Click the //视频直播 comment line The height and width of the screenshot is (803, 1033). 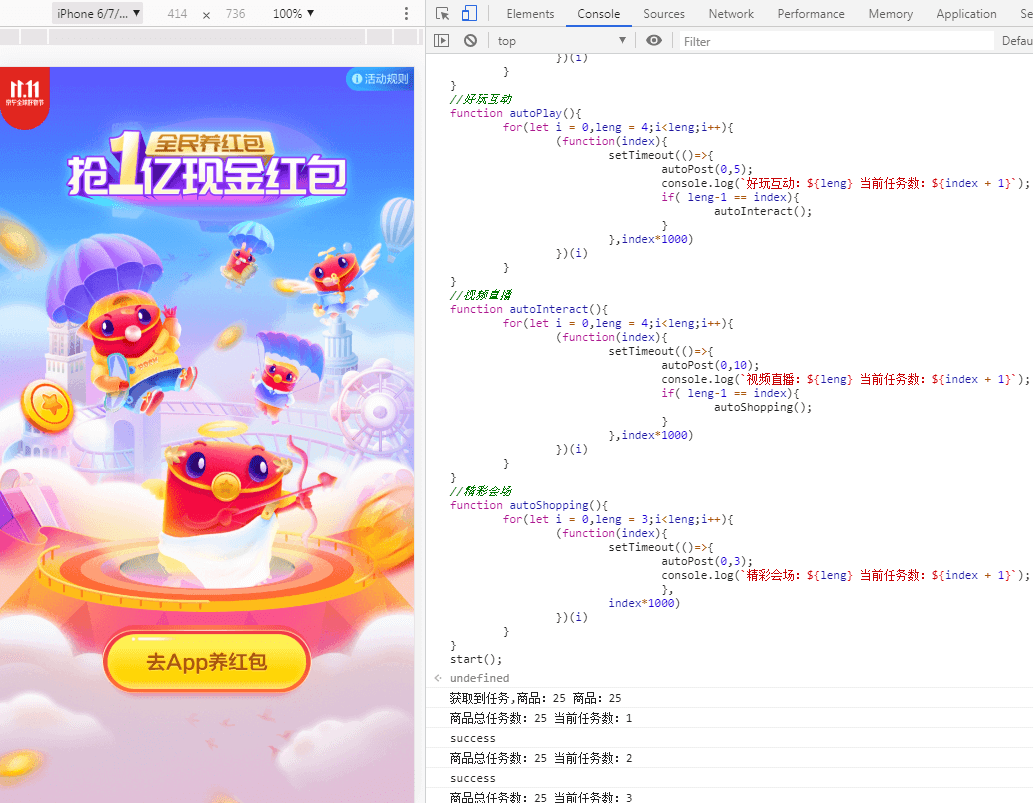click(480, 295)
